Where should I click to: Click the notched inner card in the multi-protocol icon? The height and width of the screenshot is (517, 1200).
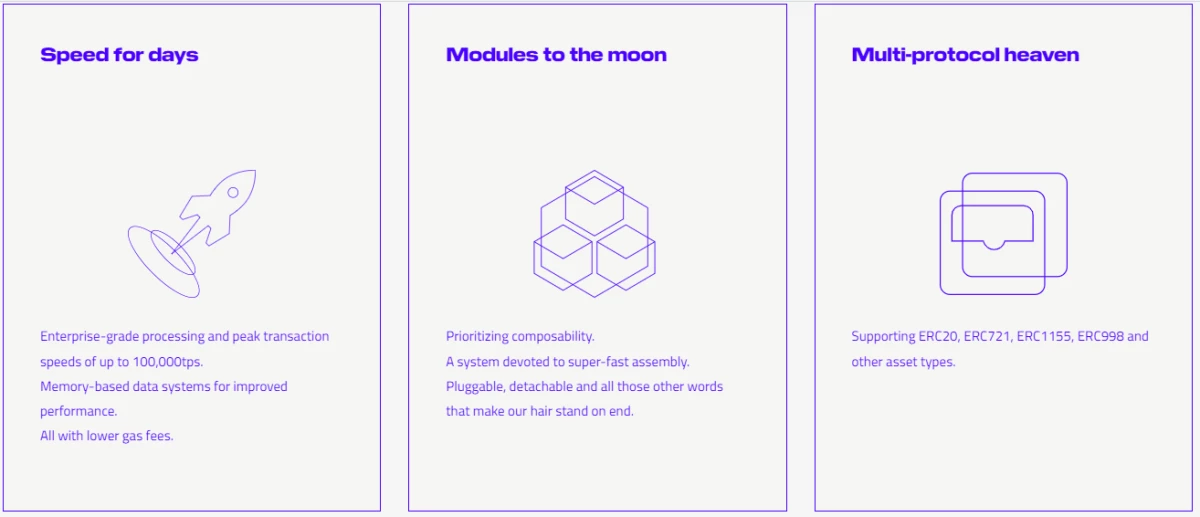coord(992,228)
